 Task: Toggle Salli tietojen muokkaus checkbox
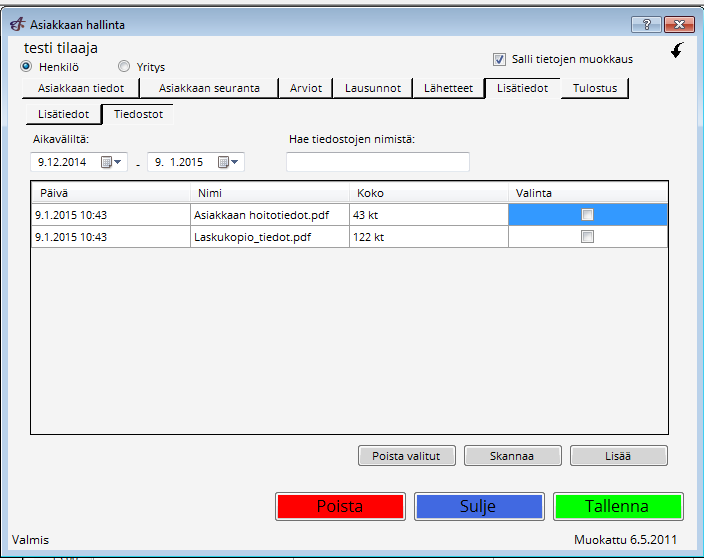(x=500, y=59)
